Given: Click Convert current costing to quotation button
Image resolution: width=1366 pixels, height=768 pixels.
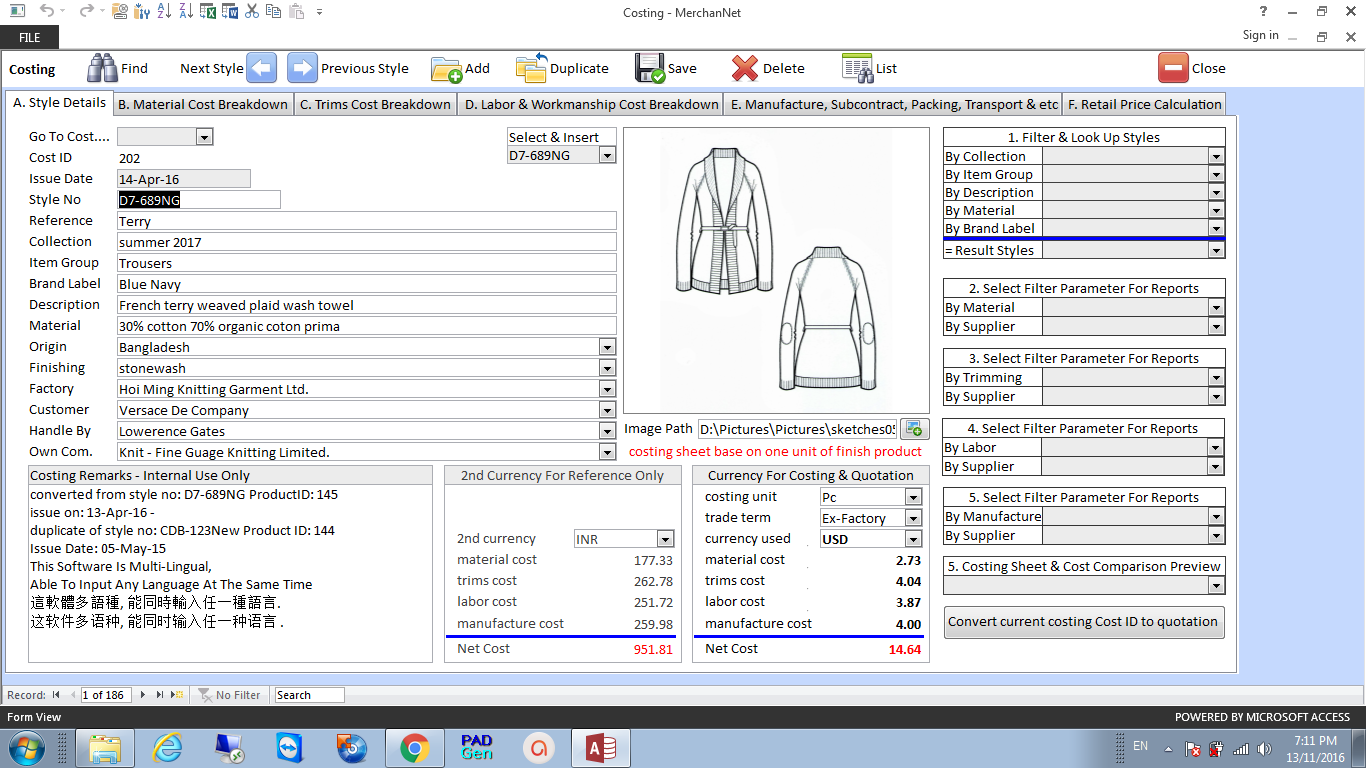Looking at the screenshot, I should tap(1083, 621).
